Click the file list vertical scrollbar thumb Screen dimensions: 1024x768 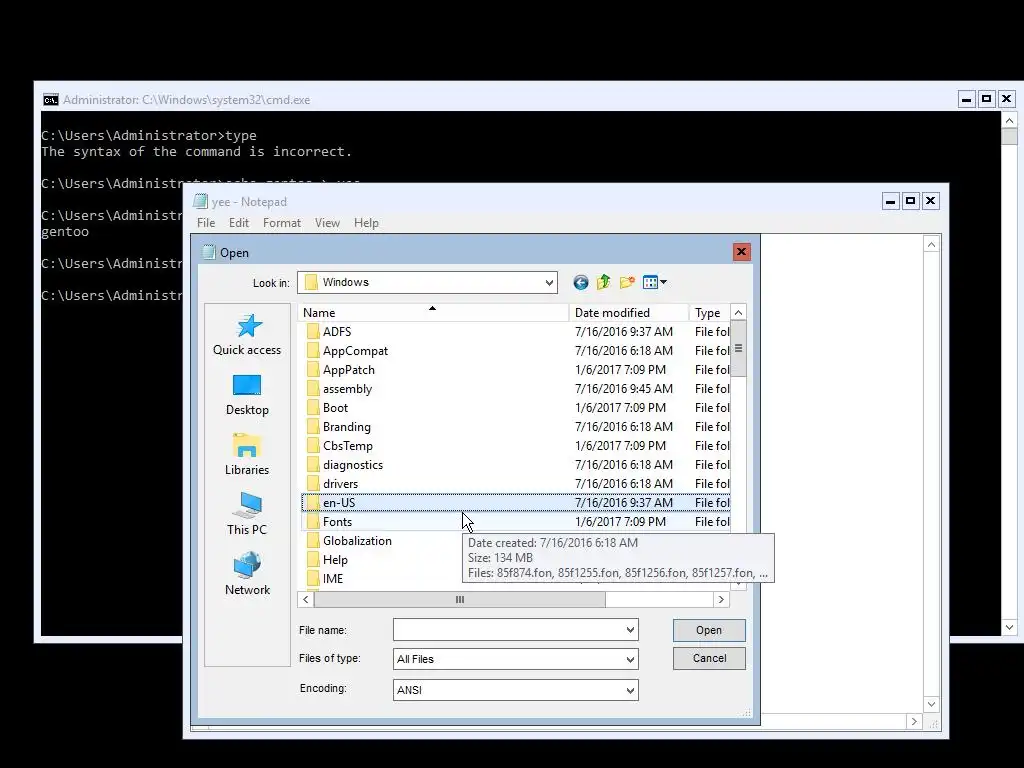(739, 349)
